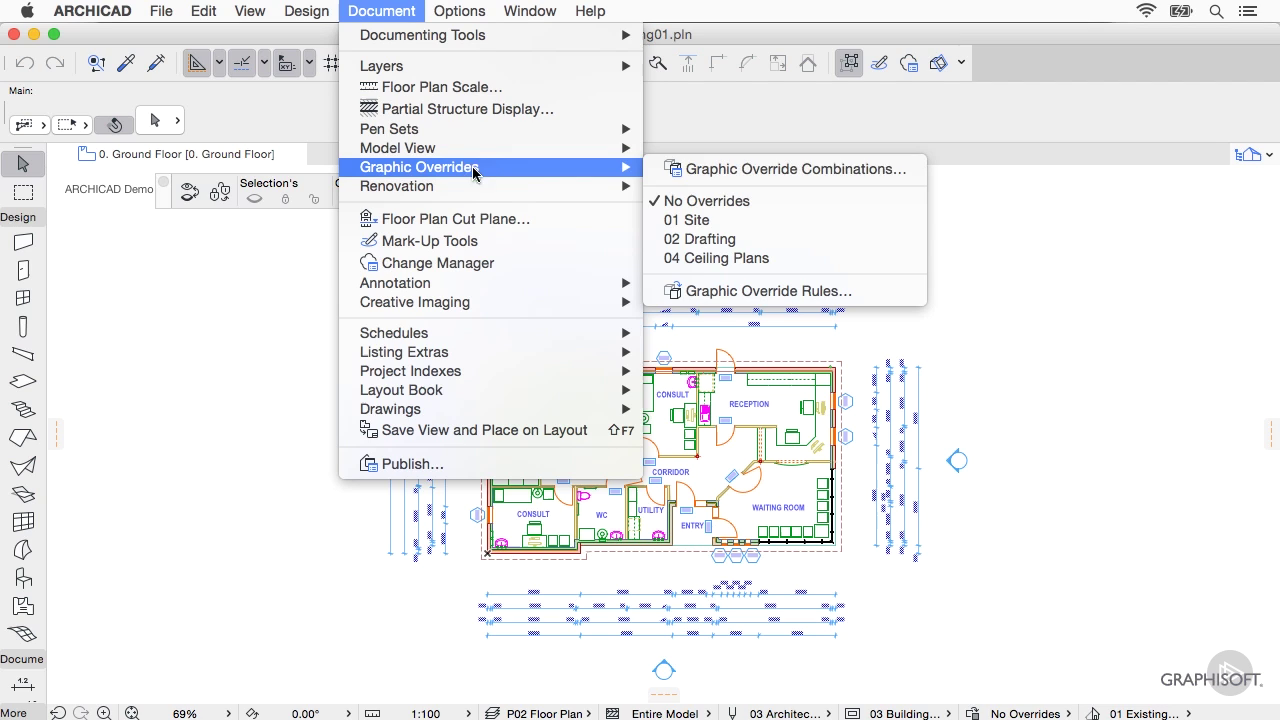Image resolution: width=1280 pixels, height=720 pixels.
Task: Click the Undo arrow in toolbar
Action: point(25,63)
